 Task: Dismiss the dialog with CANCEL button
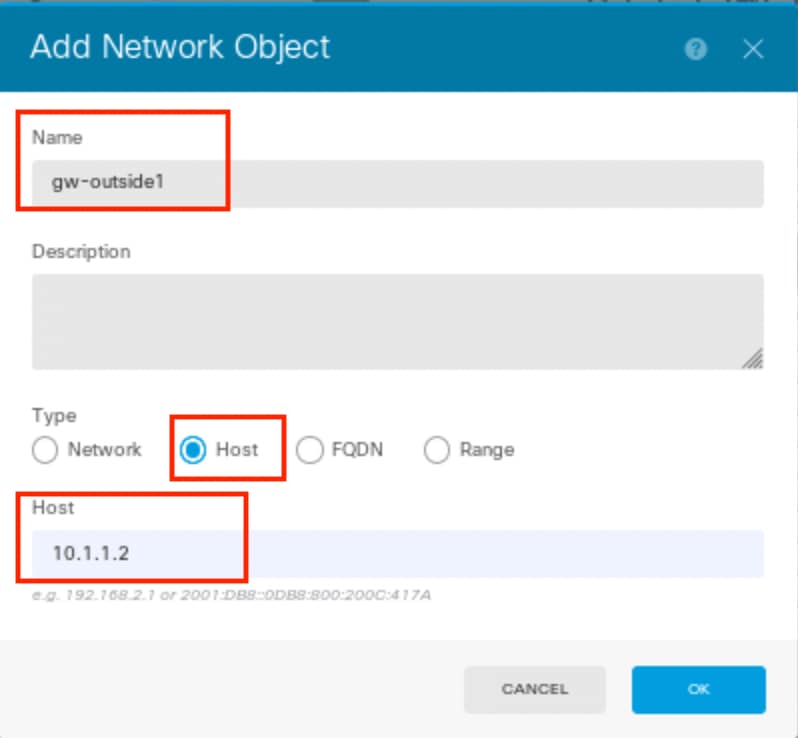(x=534, y=689)
